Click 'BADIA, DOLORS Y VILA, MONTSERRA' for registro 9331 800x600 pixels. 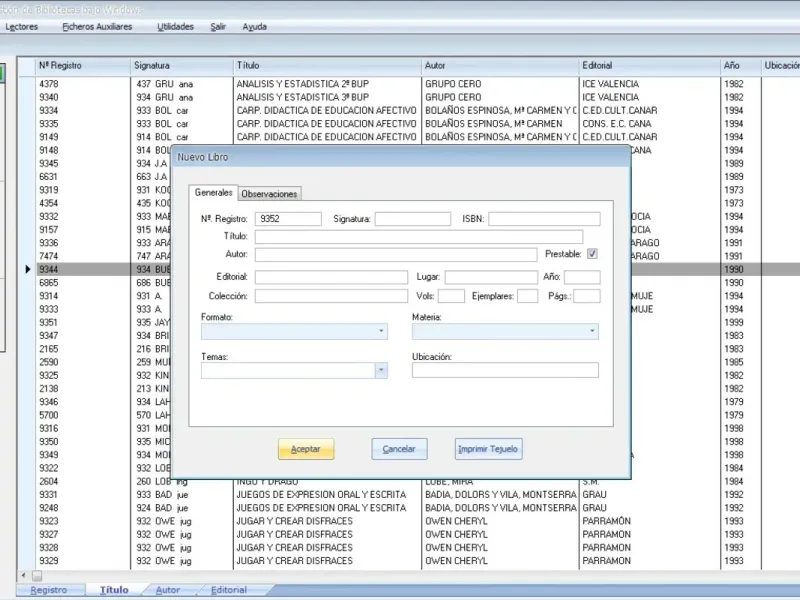tap(501, 494)
